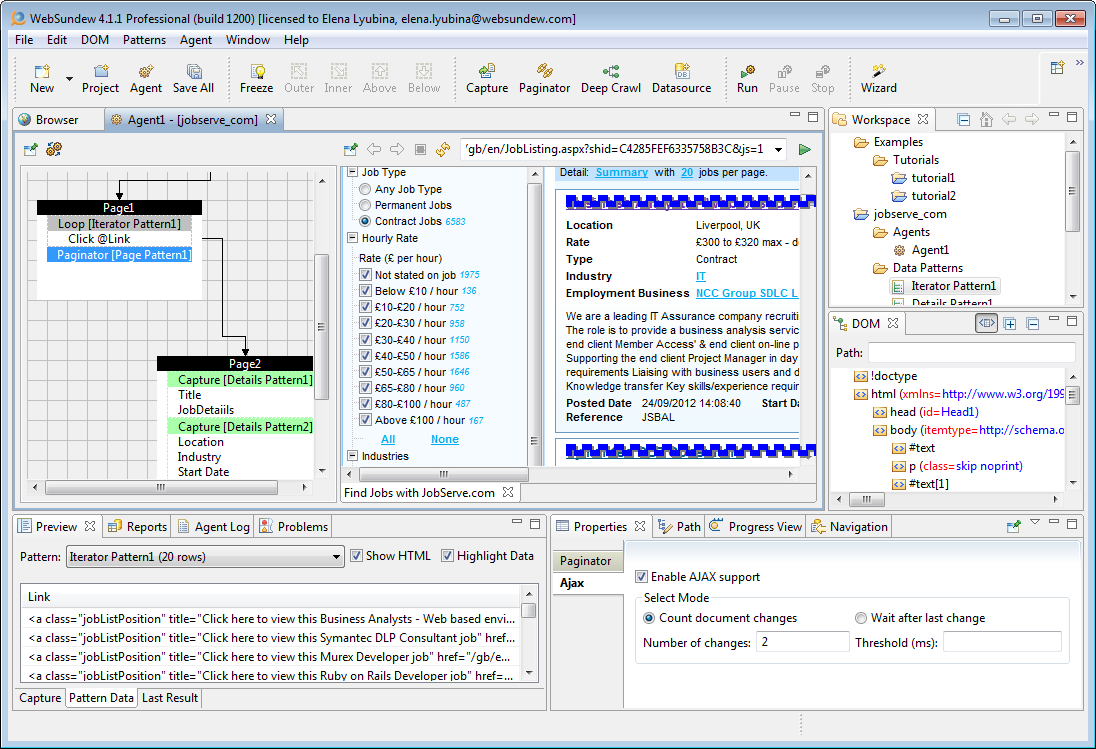The width and height of the screenshot is (1096, 749).
Task: Click 20 jobs per page link
Action: click(x=687, y=173)
